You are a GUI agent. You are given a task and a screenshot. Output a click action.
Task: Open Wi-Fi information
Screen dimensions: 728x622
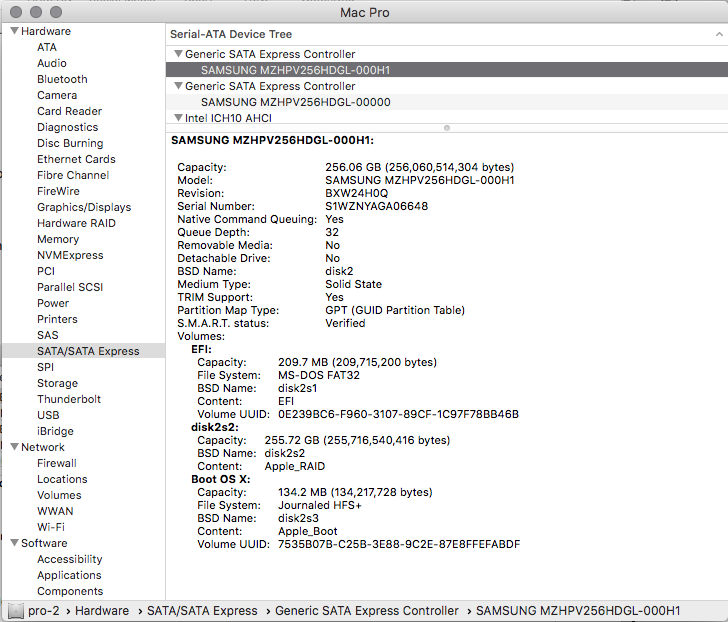pos(51,528)
